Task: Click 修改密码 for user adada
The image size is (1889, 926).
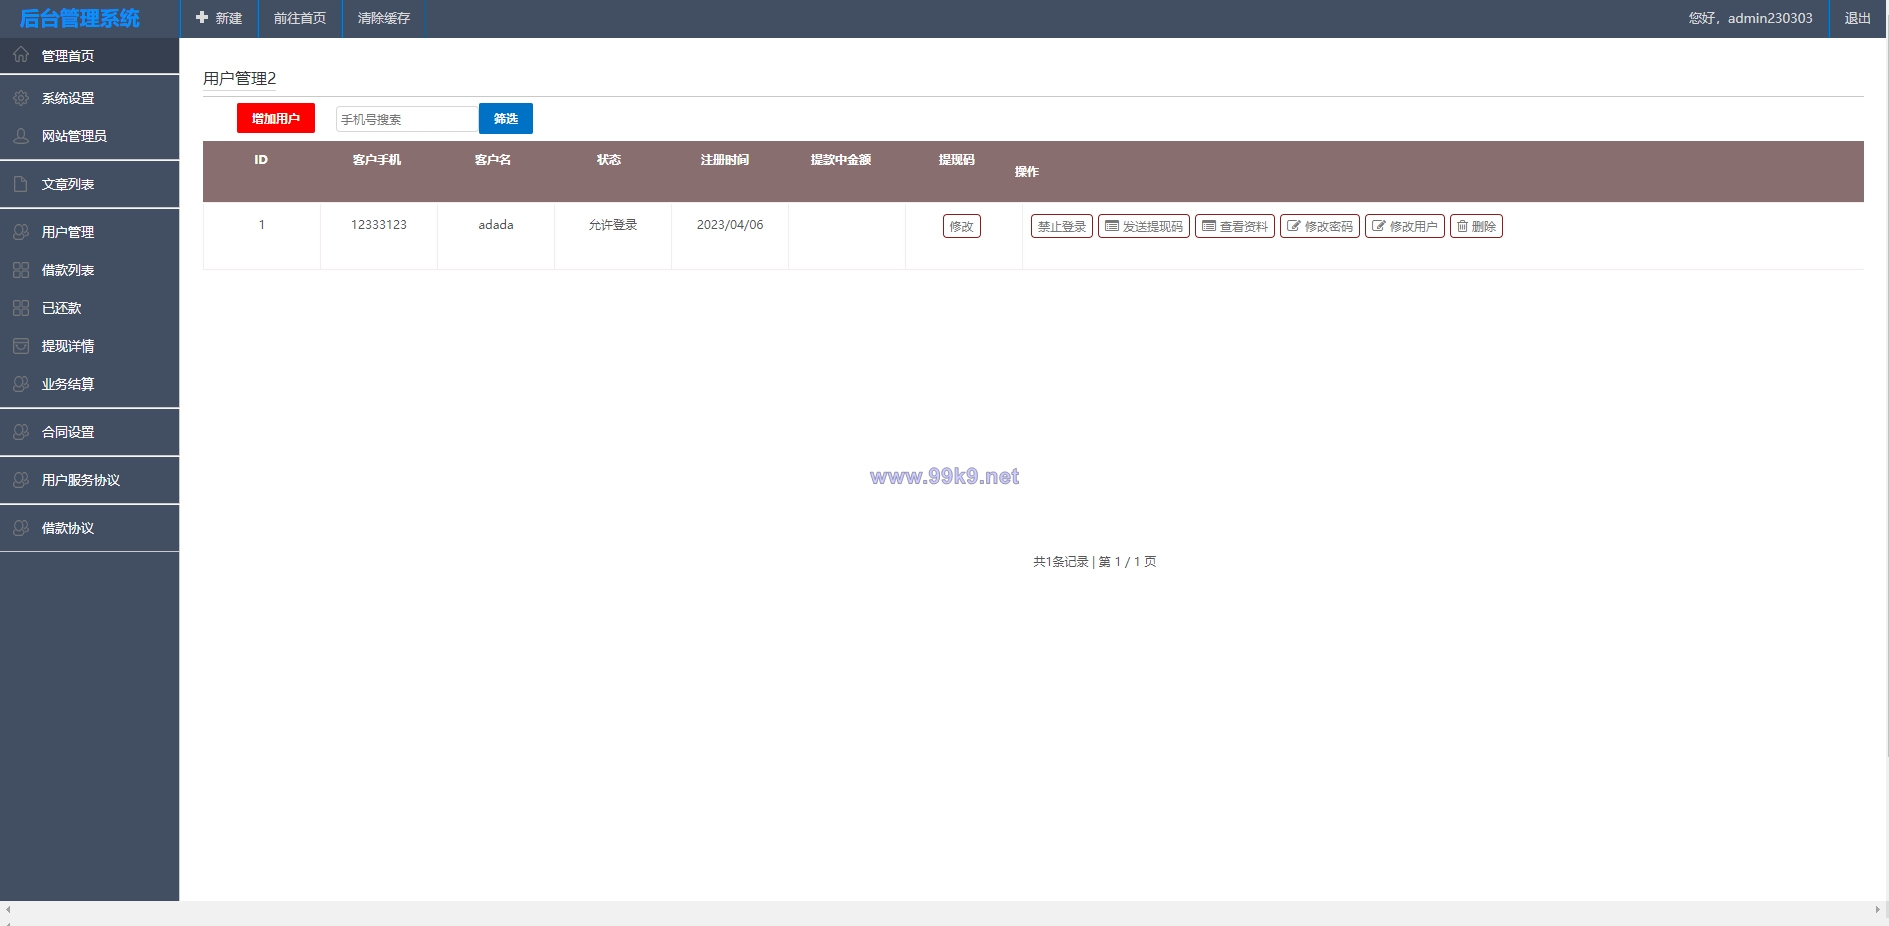Action: [1320, 226]
